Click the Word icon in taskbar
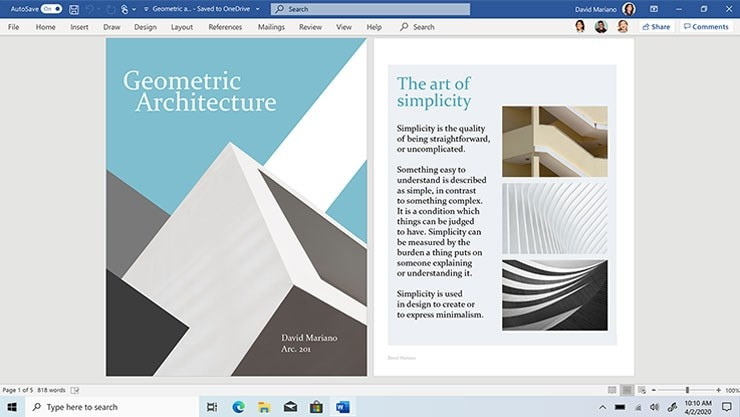The image size is (740, 417). pyautogui.click(x=342, y=407)
